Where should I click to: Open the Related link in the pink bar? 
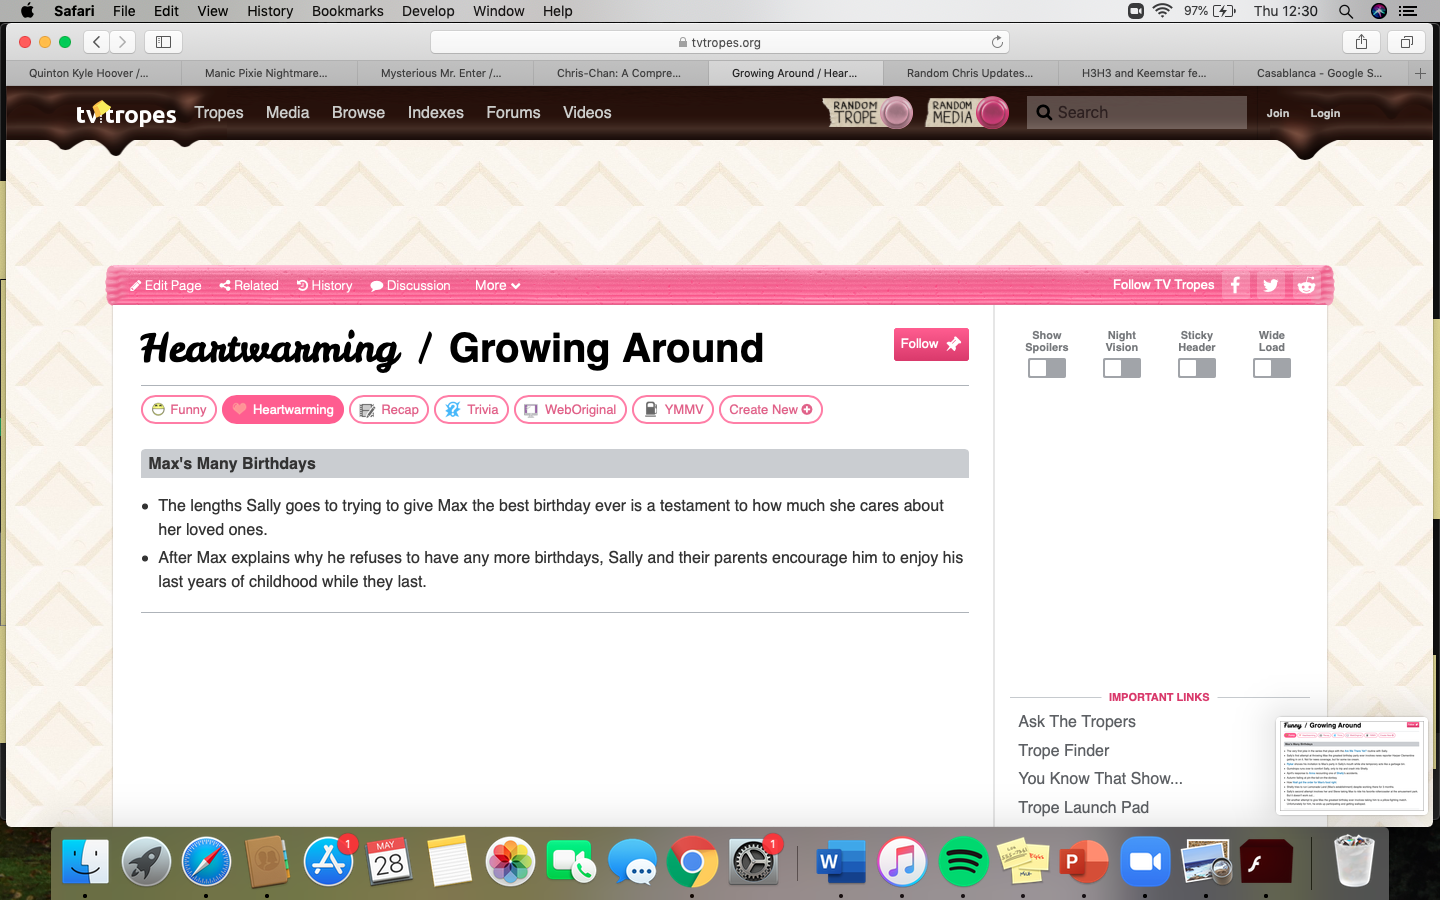[x=249, y=285]
